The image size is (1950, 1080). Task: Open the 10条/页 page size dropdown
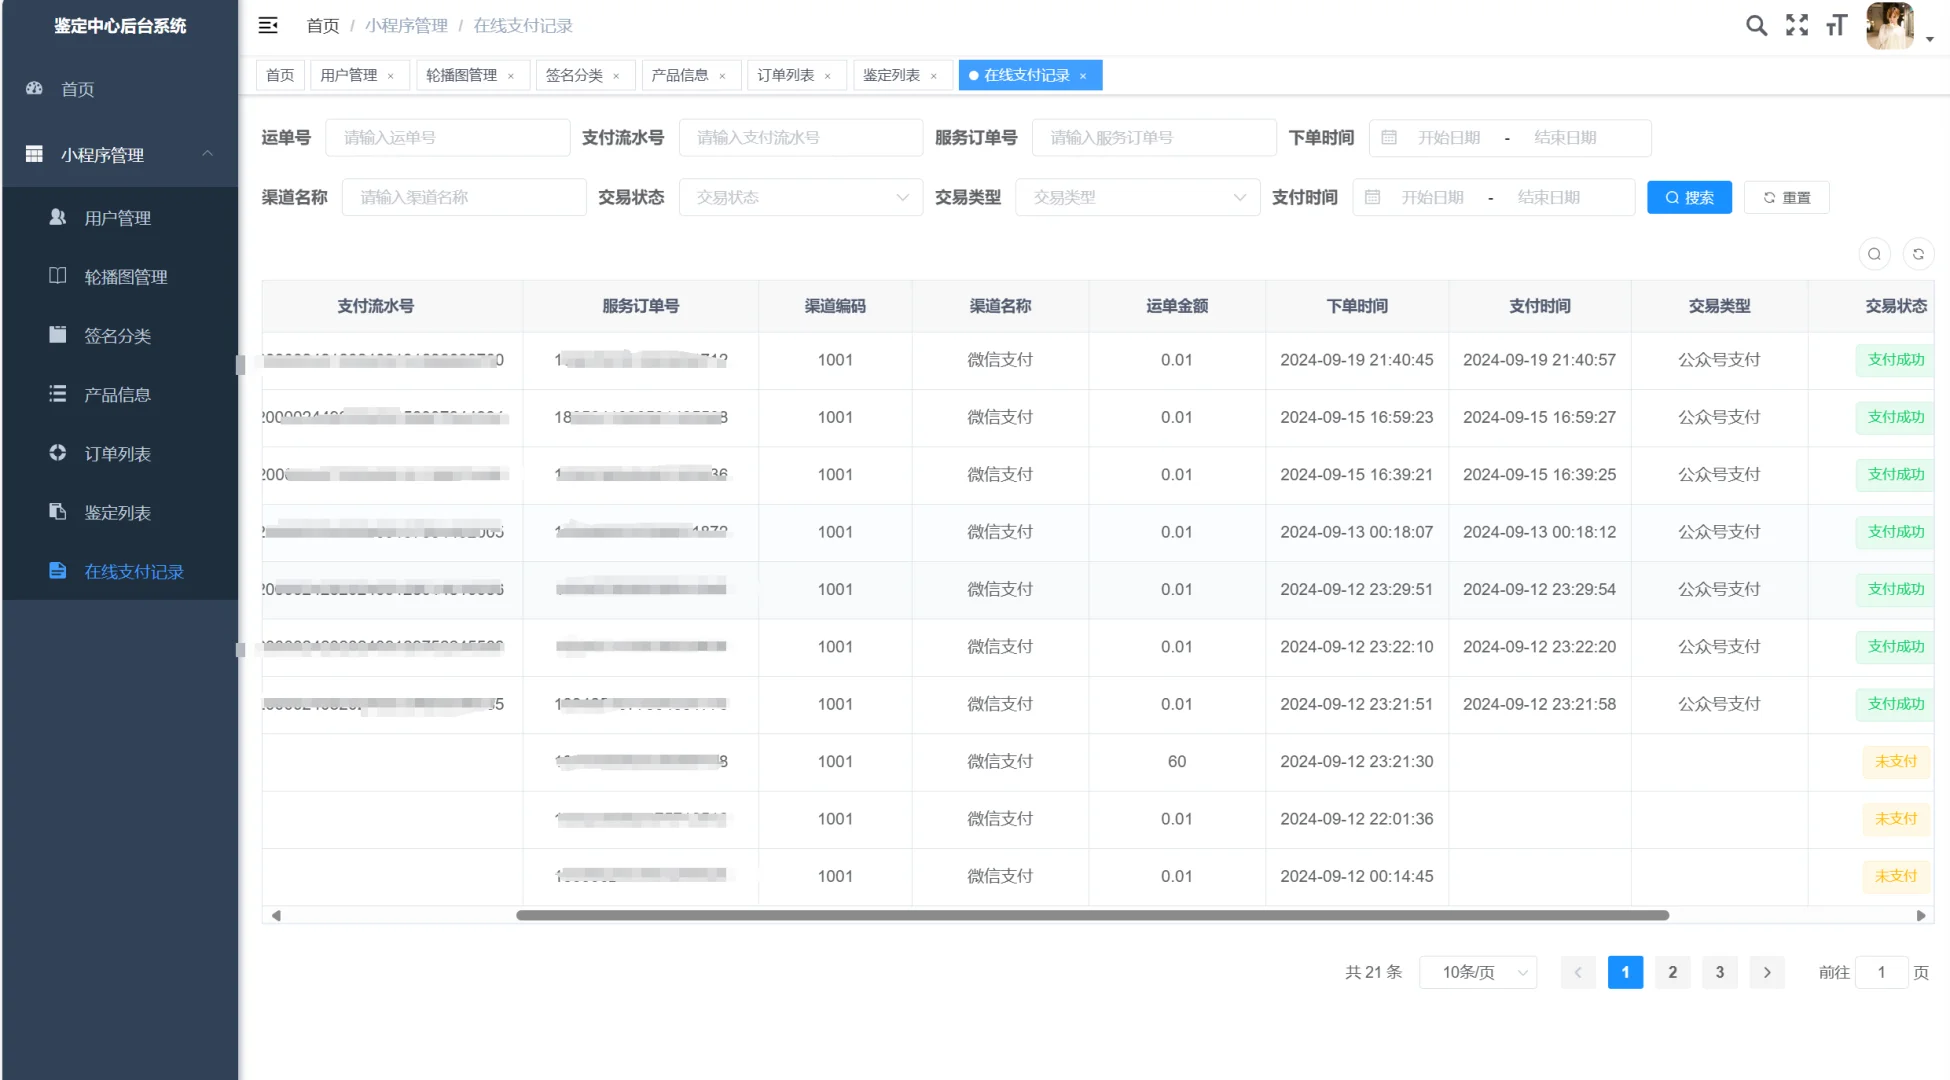point(1478,972)
